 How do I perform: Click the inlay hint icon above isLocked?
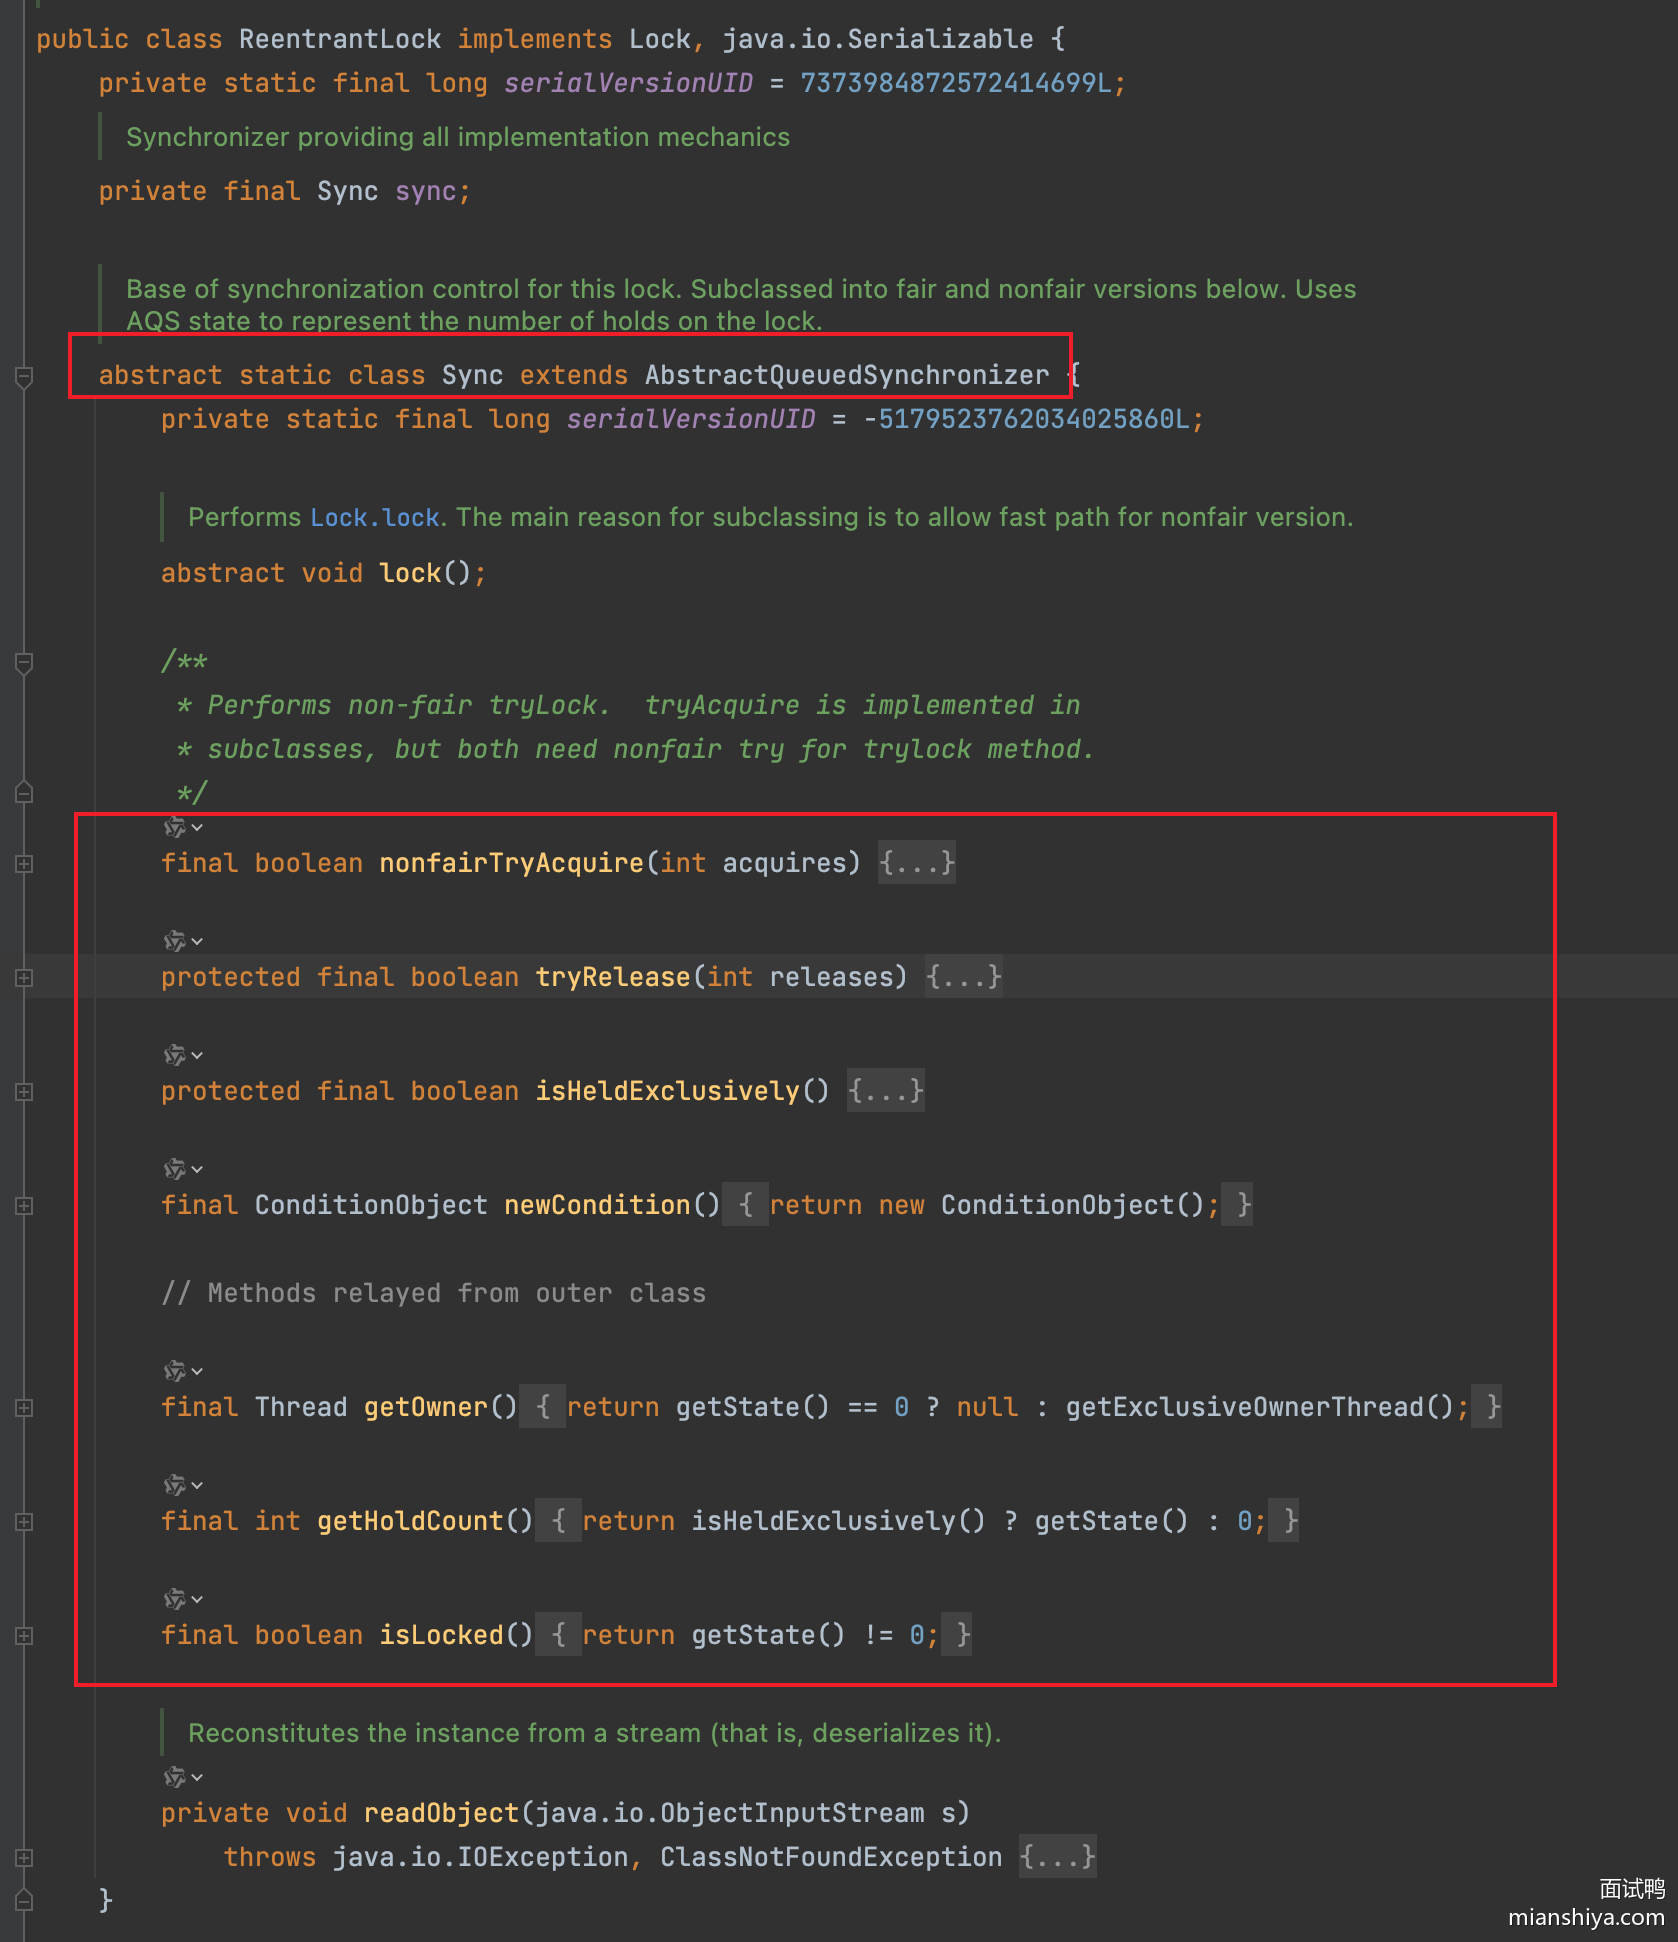coord(176,1599)
